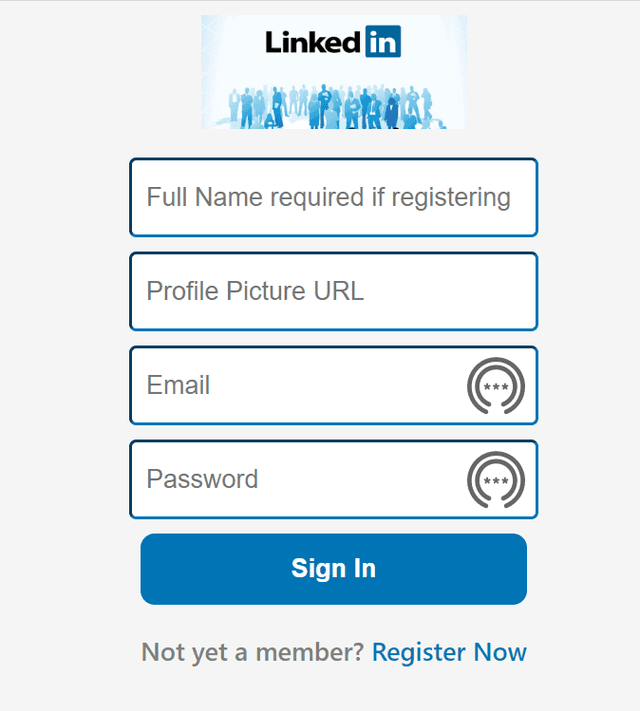Click the "Profile Picture URL" placeholder text
This screenshot has height=711, width=640.
point(255,291)
